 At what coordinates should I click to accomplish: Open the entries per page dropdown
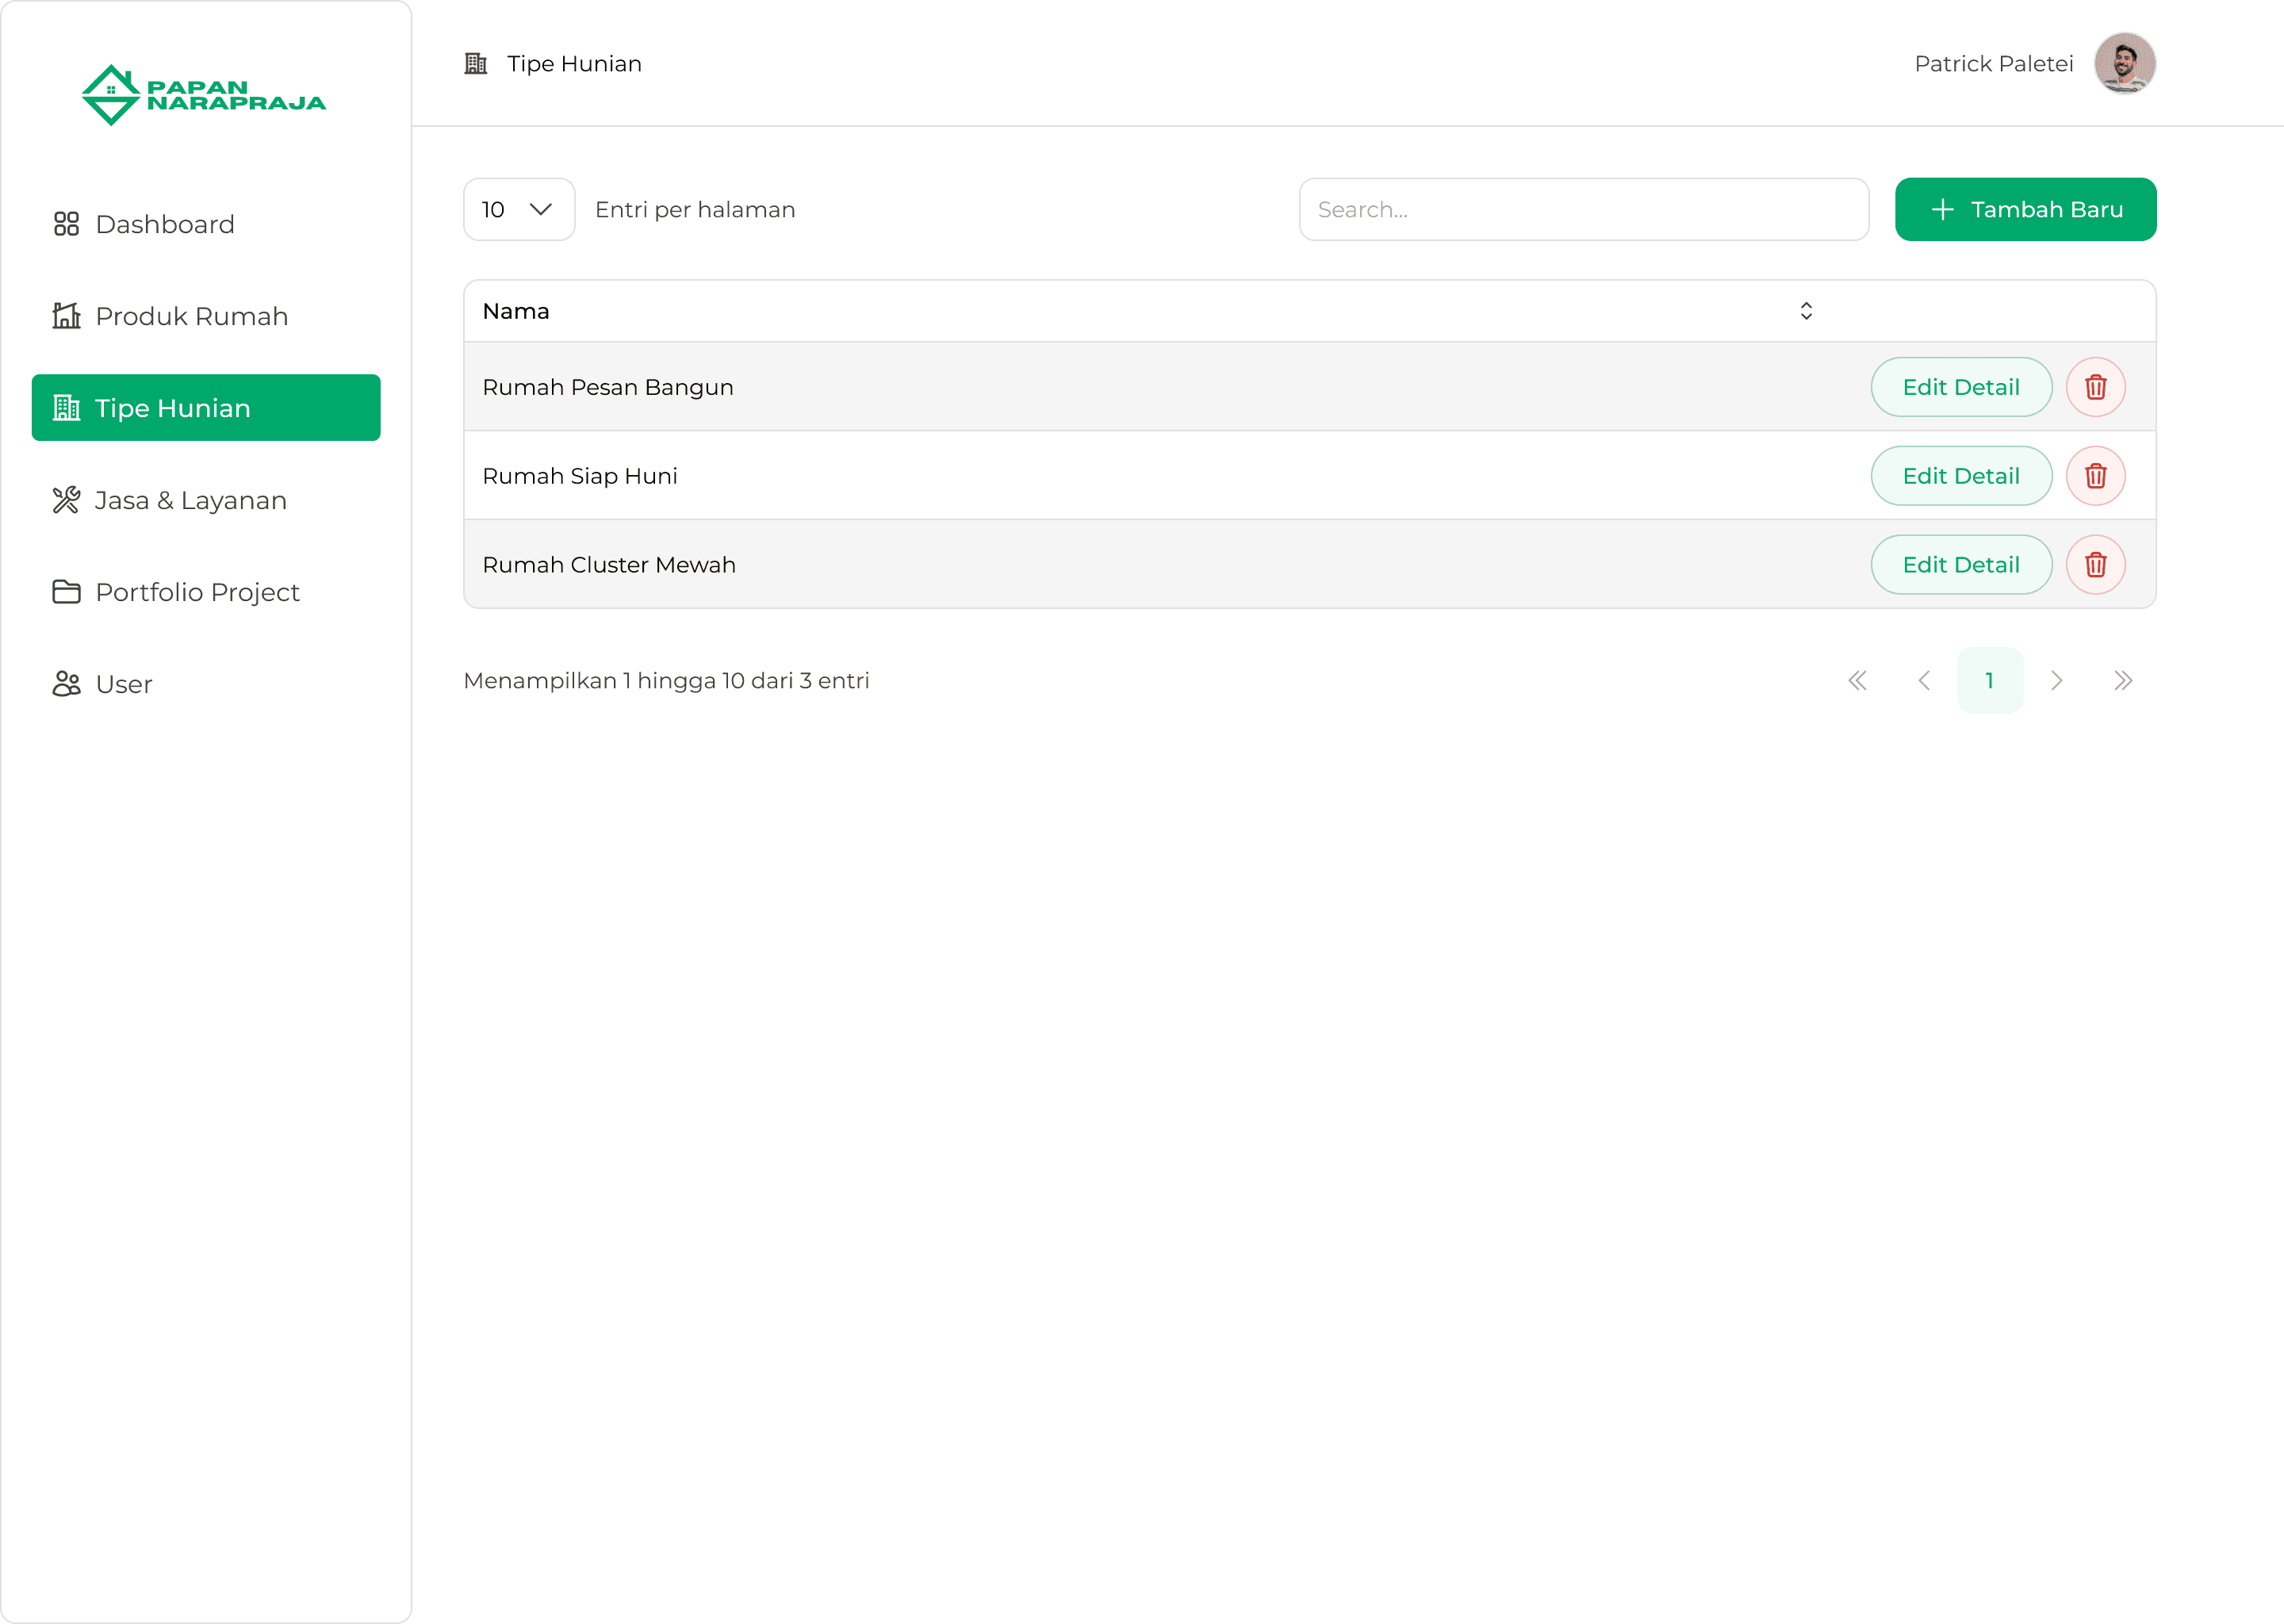click(x=518, y=209)
